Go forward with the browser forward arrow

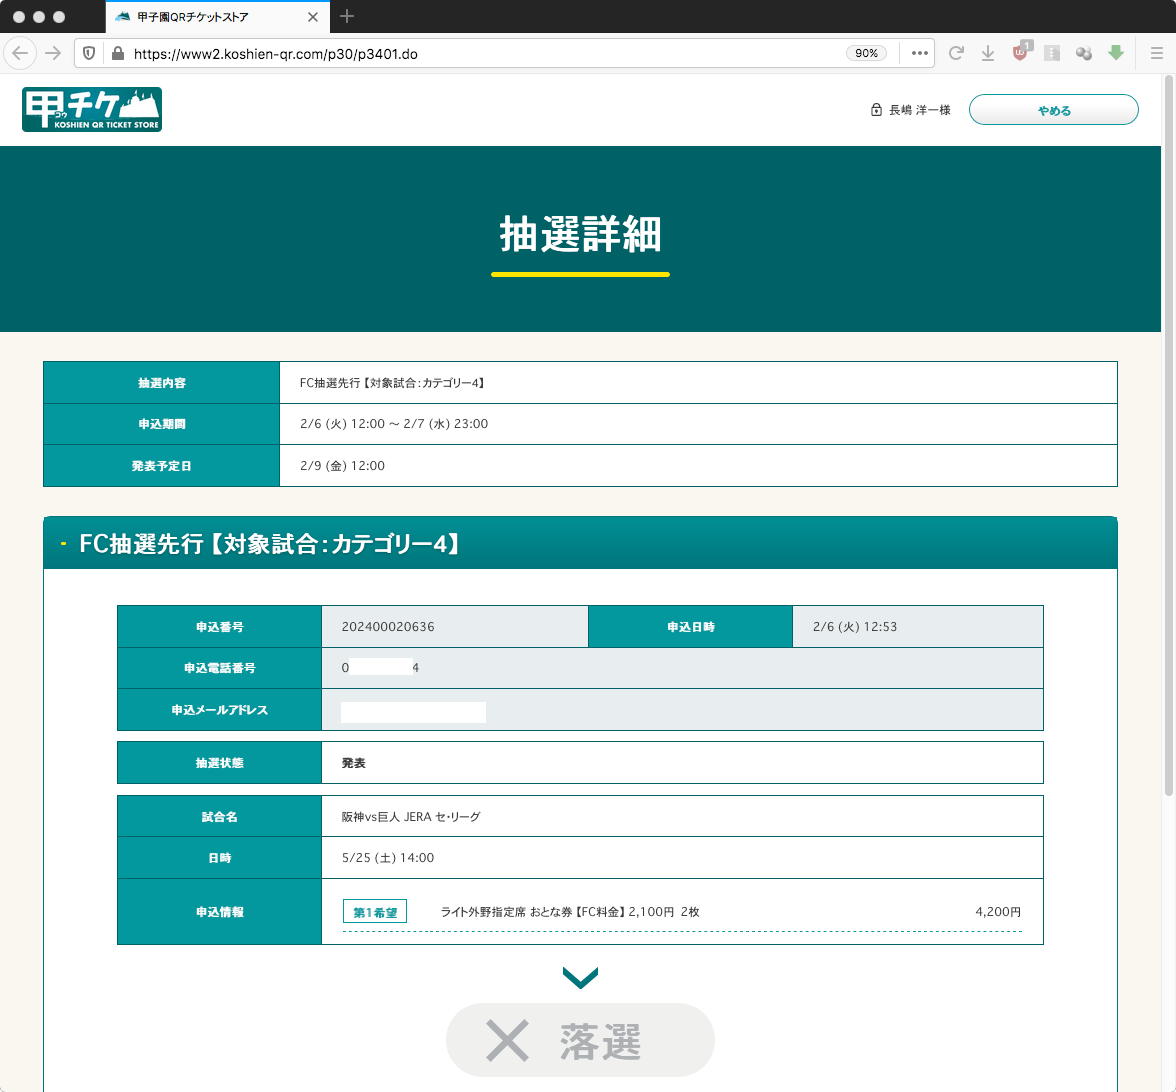52,53
